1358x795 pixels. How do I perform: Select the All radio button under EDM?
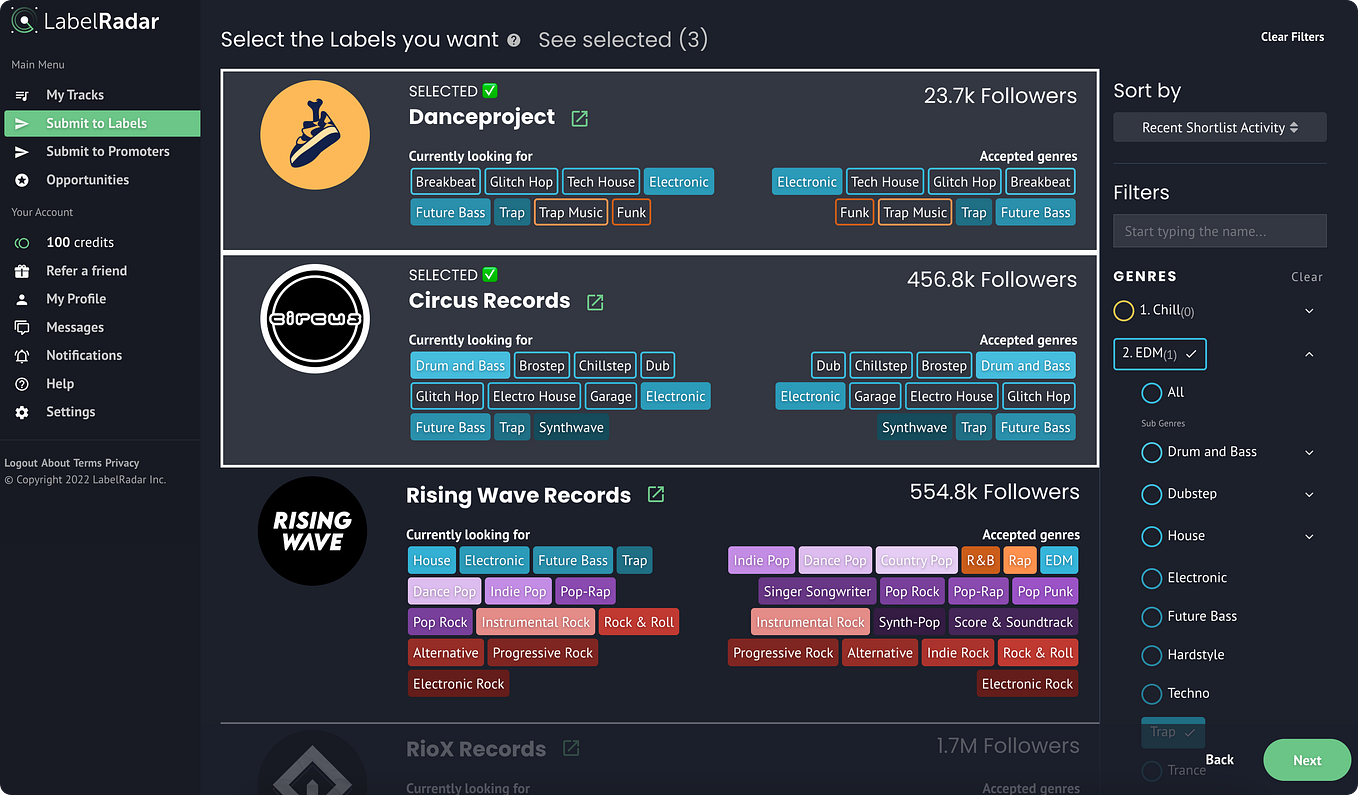coord(1151,393)
